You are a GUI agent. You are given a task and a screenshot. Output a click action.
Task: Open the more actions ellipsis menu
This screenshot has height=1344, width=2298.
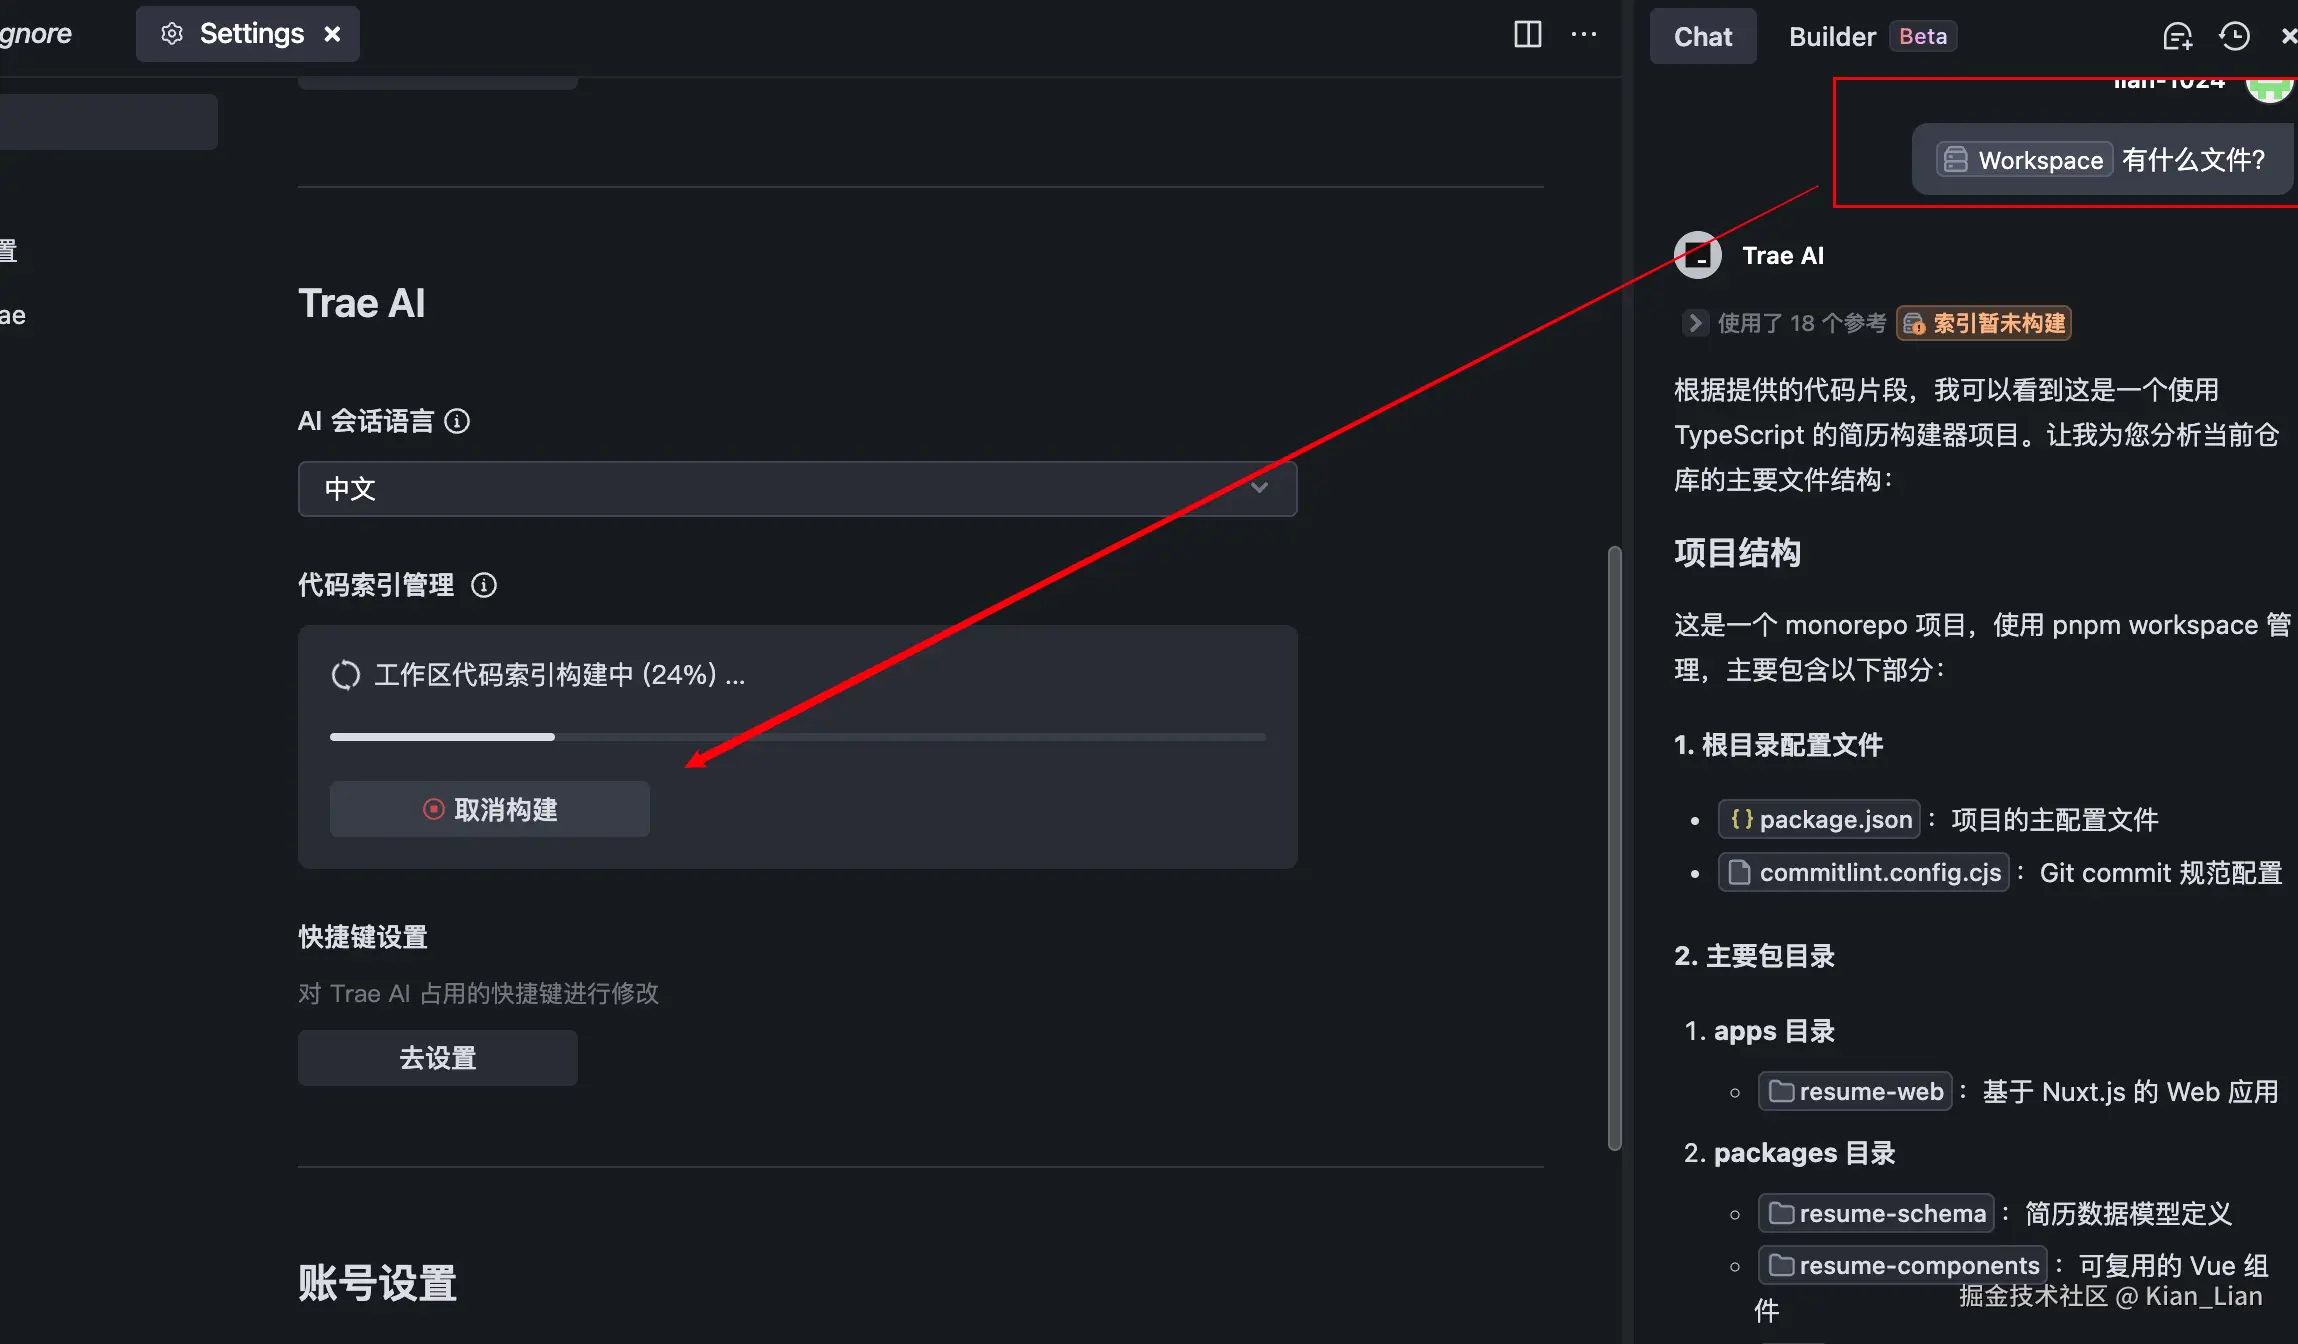[1584, 34]
